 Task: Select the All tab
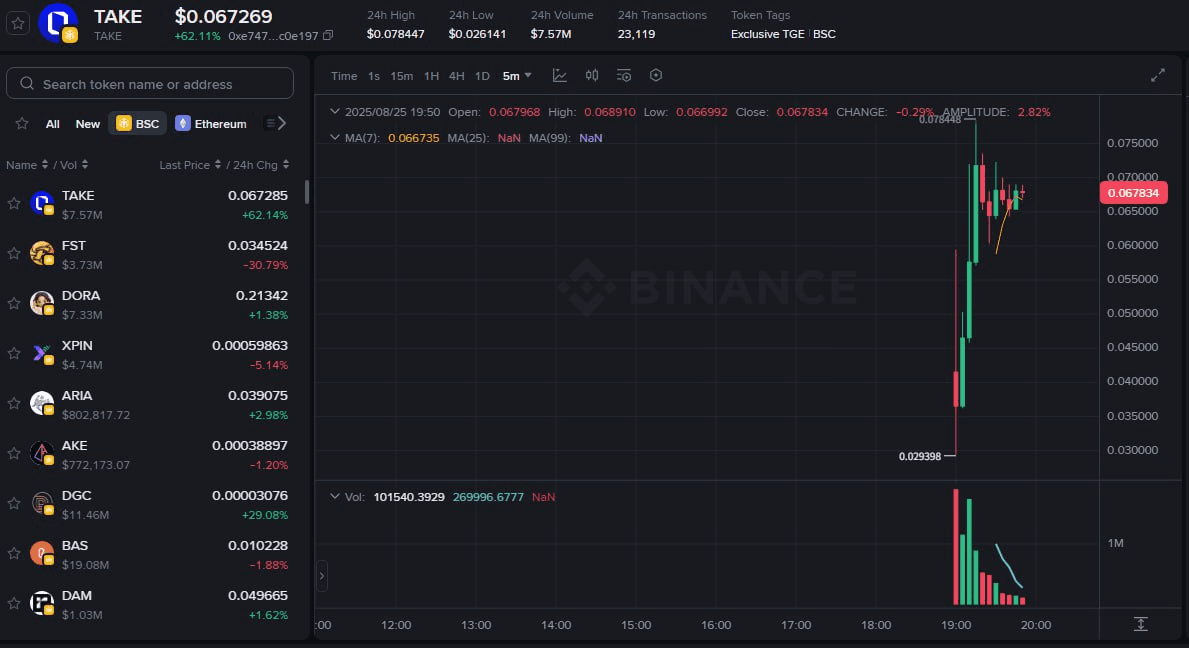(52, 124)
